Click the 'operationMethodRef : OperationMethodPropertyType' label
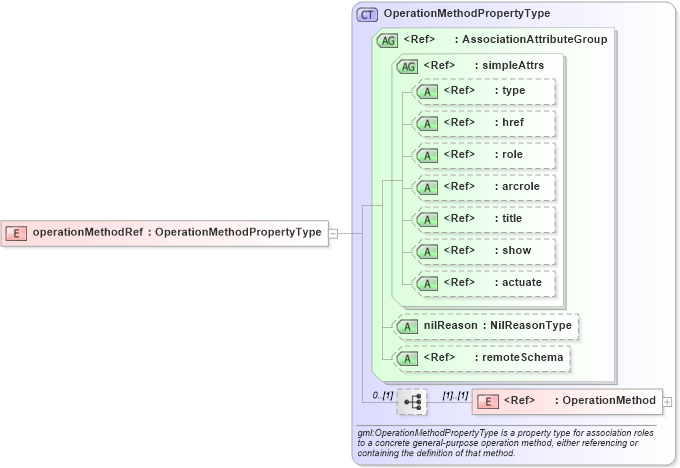 pyautogui.click(x=177, y=232)
